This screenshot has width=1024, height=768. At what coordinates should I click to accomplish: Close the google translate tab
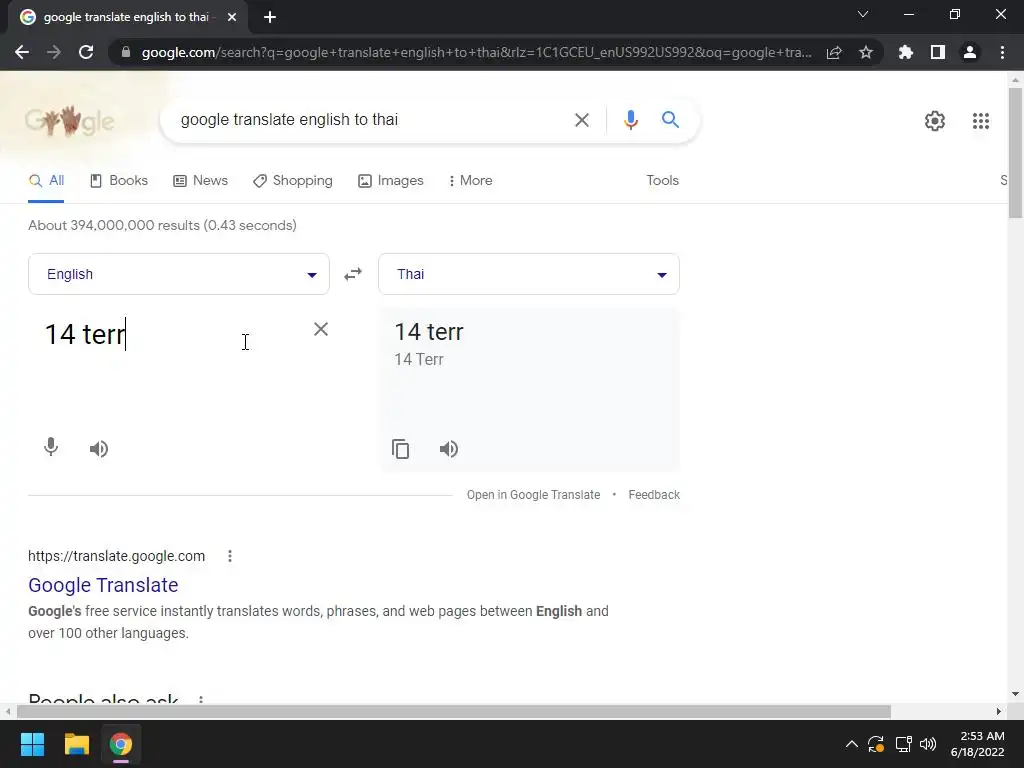232,17
